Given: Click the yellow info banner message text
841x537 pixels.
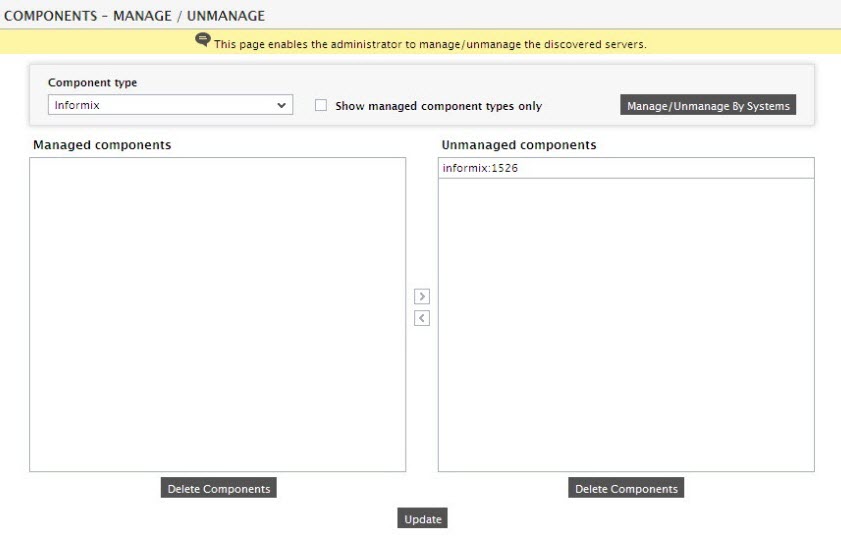Looking at the screenshot, I should [x=430, y=44].
